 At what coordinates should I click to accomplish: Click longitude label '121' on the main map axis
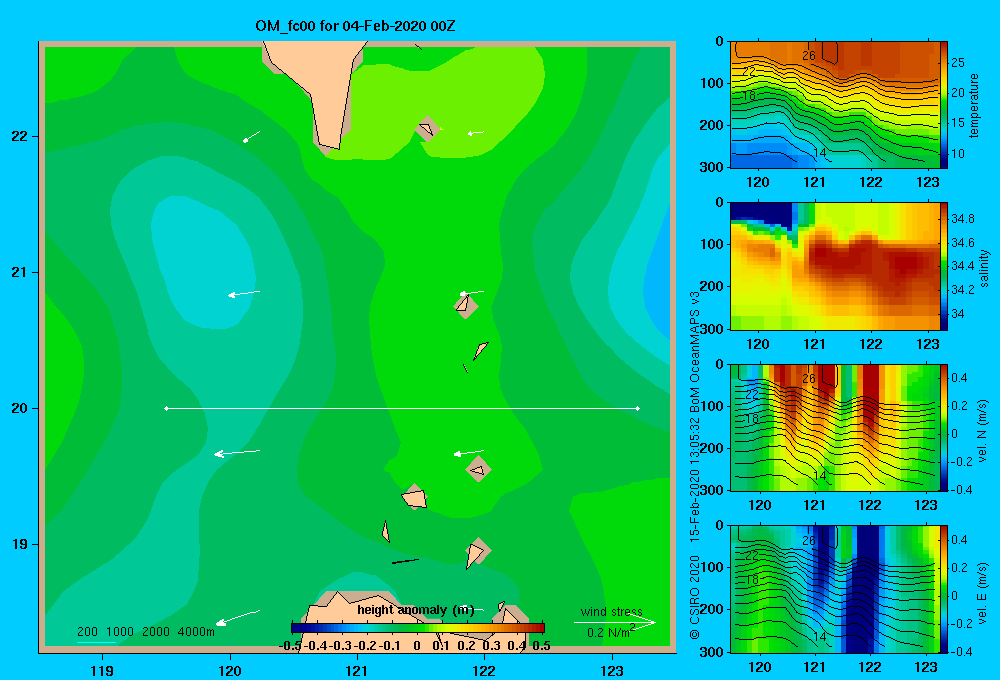(357, 670)
